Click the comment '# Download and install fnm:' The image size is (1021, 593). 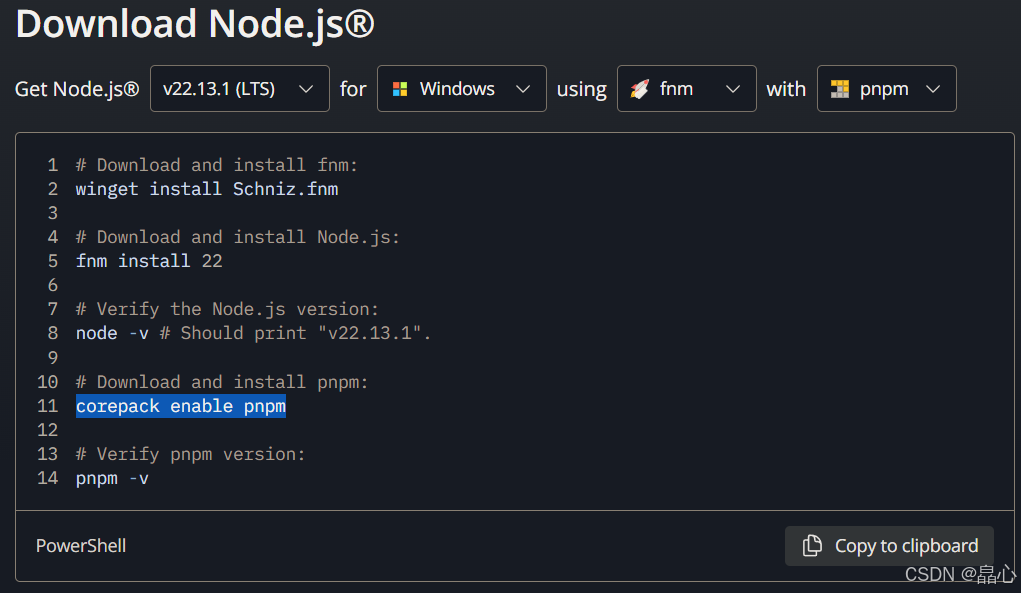coord(217,165)
